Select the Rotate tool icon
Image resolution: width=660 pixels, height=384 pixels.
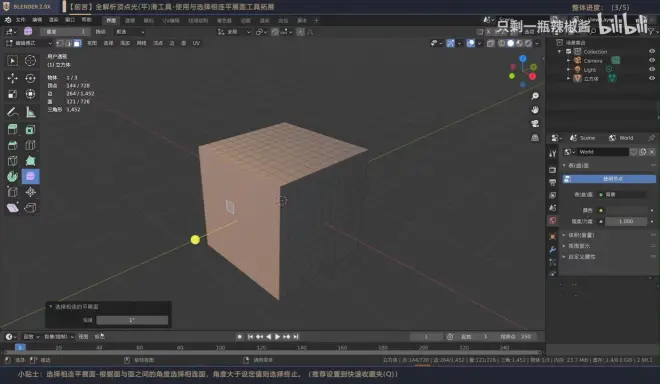[x=30, y=78]
